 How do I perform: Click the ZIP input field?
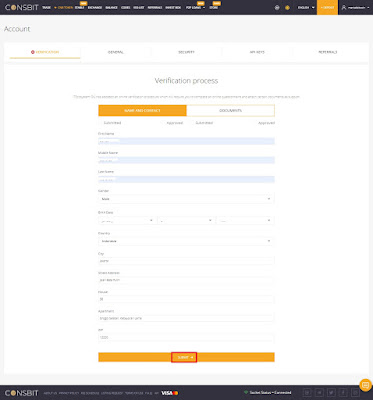[186, 337]
